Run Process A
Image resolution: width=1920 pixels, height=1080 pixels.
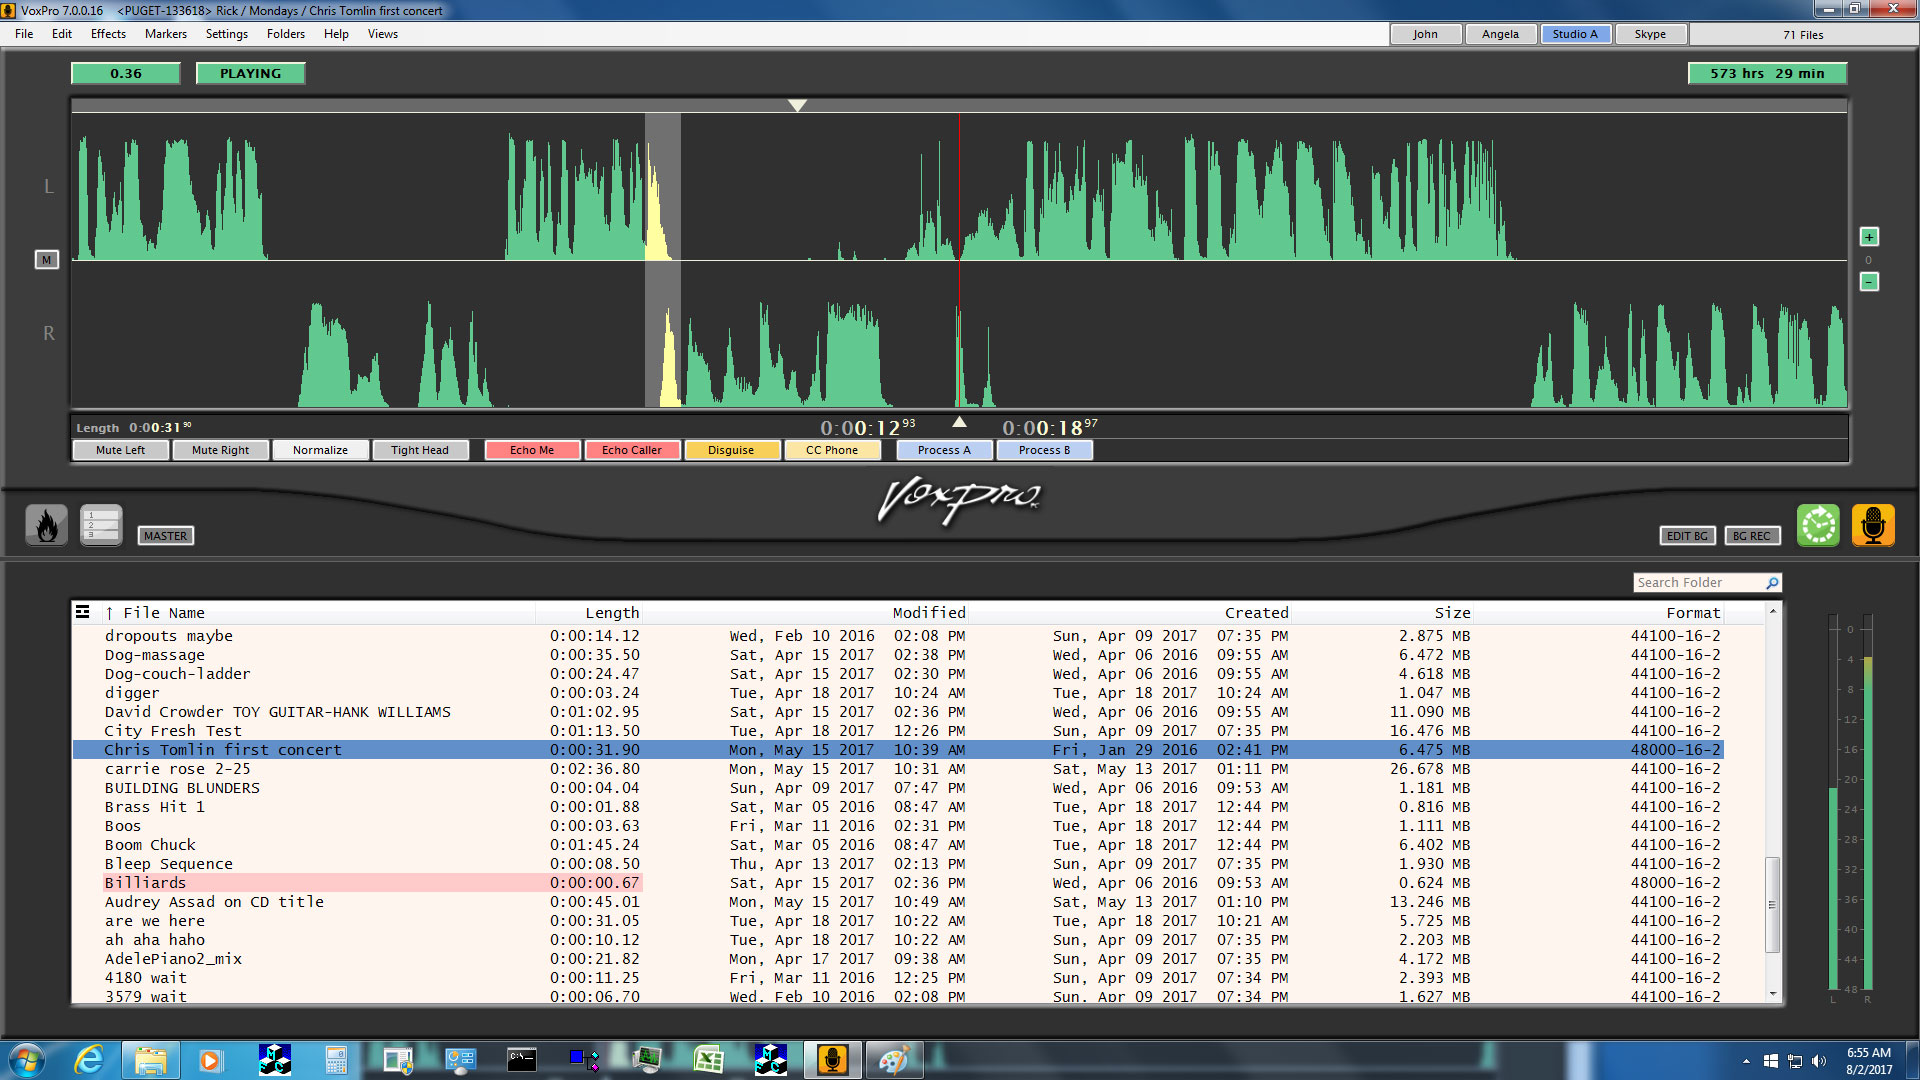point(944,450)
